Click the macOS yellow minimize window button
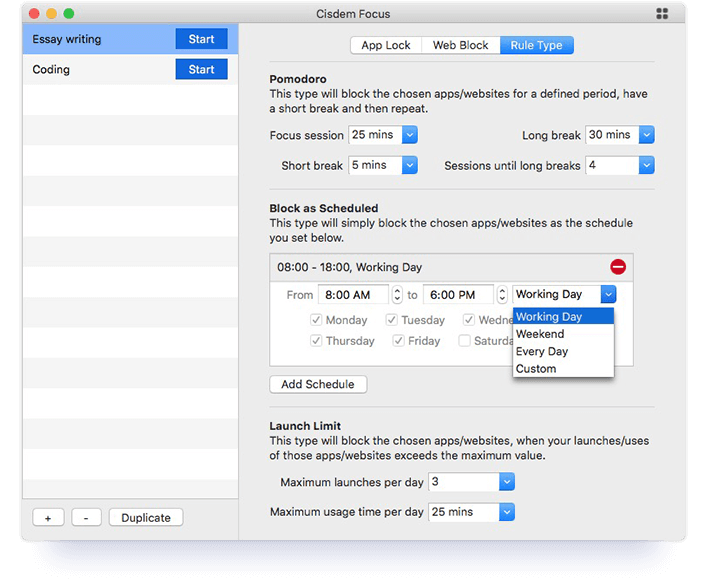Viewport: 708px width, 581px height. point(51,14)
